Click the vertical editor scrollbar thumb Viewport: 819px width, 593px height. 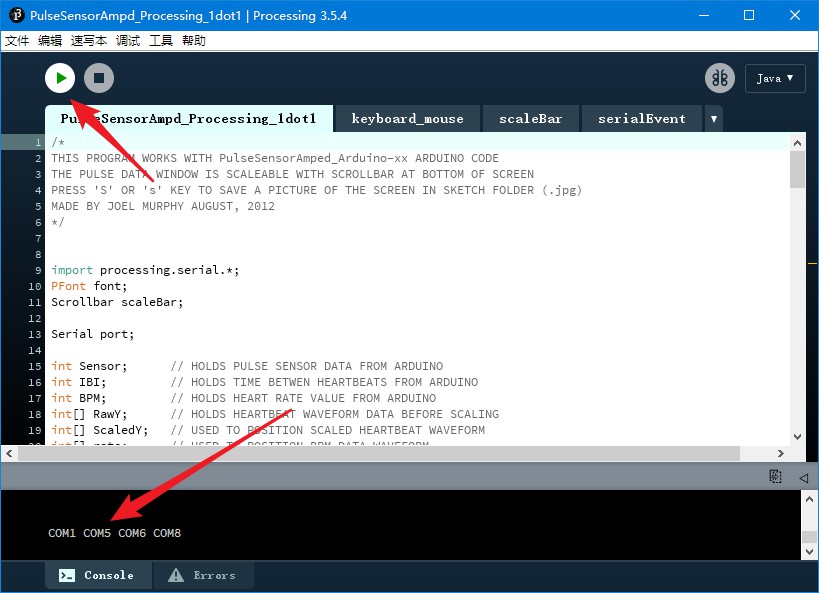tap(797, 169)
